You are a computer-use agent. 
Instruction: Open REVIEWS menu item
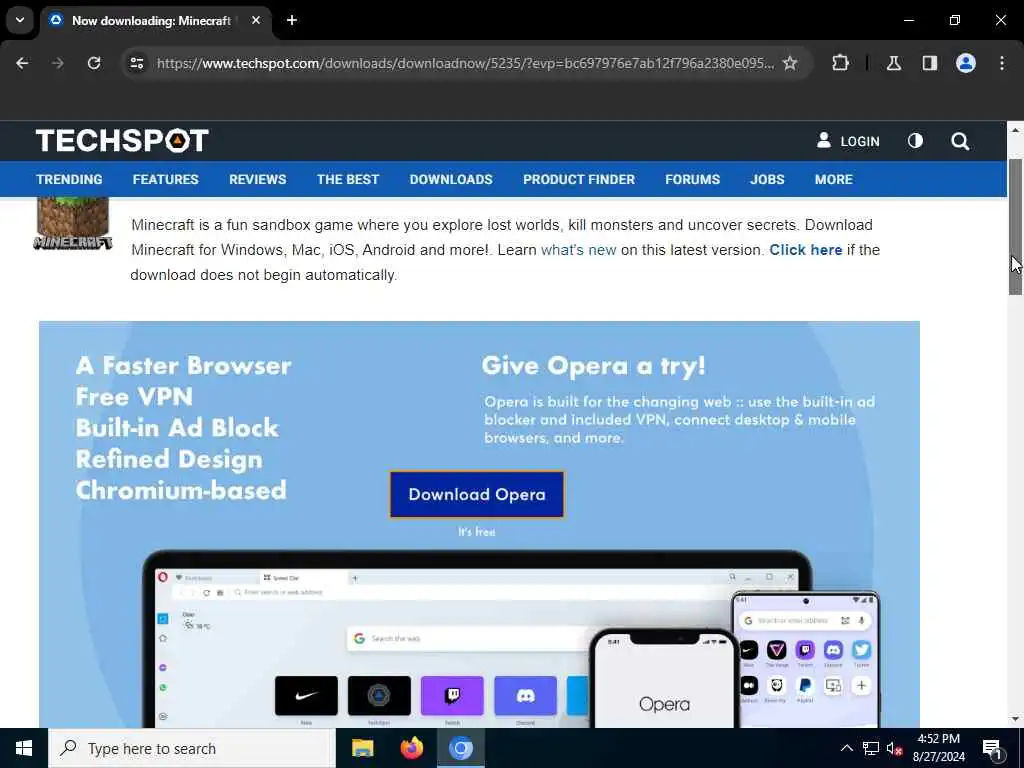tap(257, 180)
